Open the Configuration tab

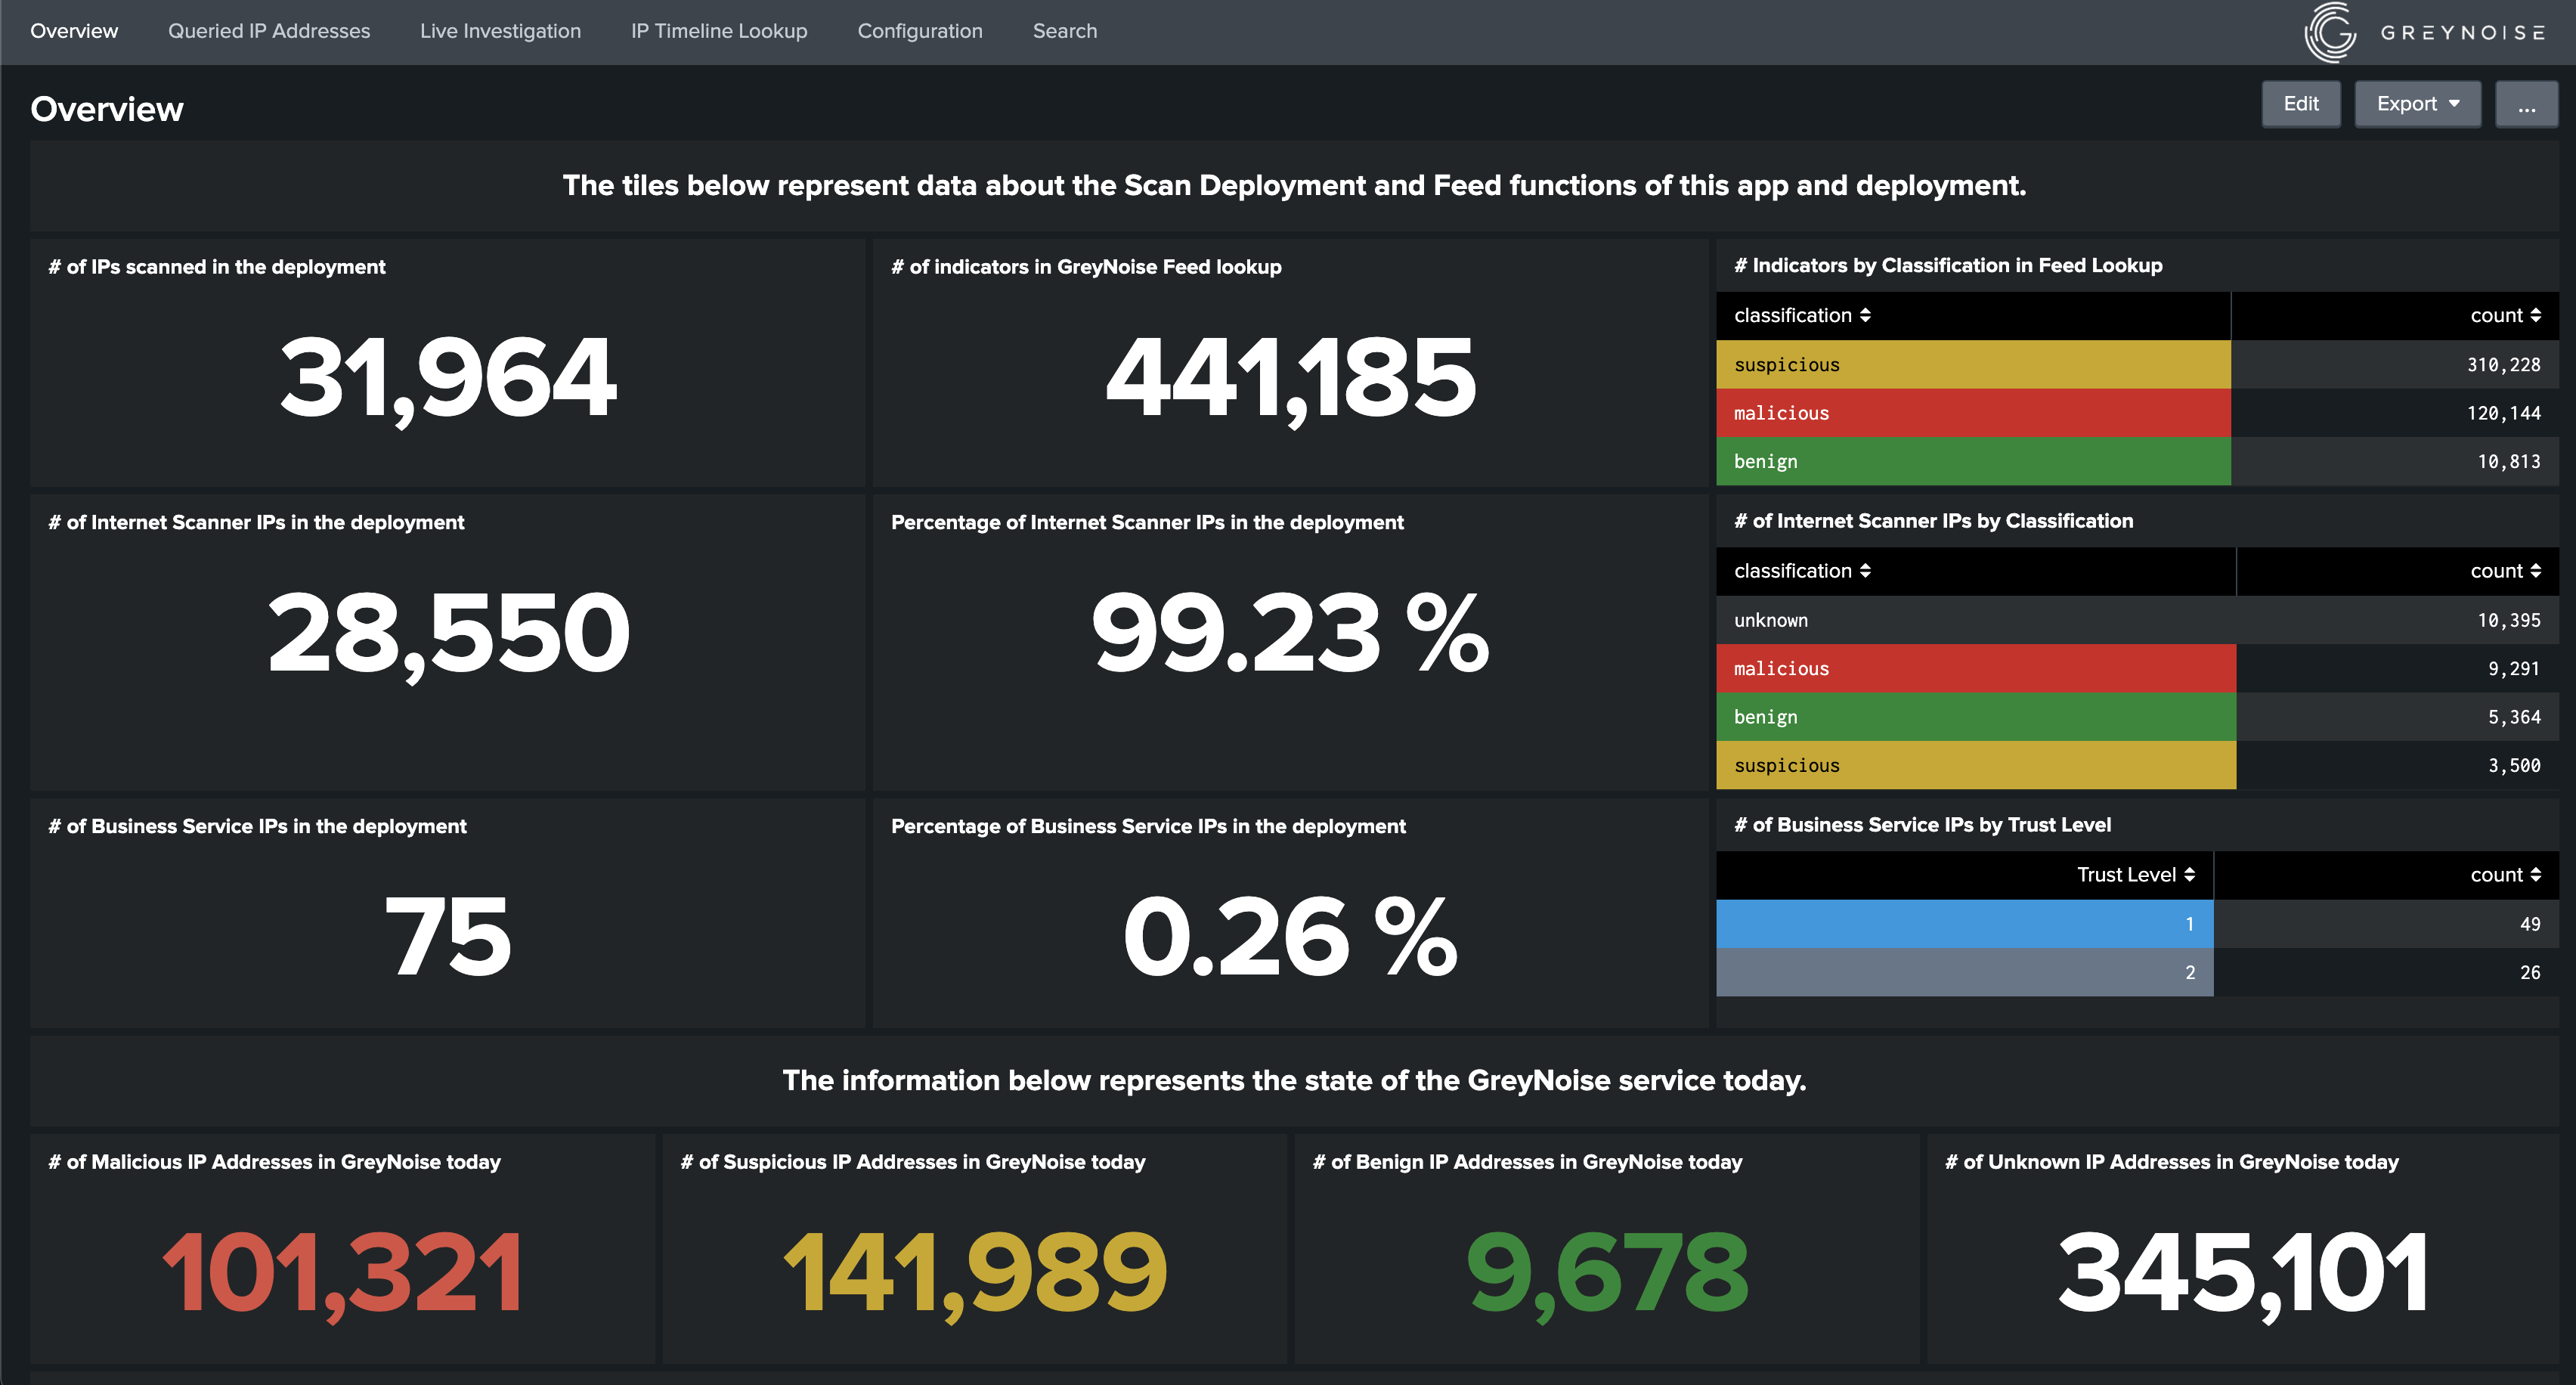[x=920, y=31]
